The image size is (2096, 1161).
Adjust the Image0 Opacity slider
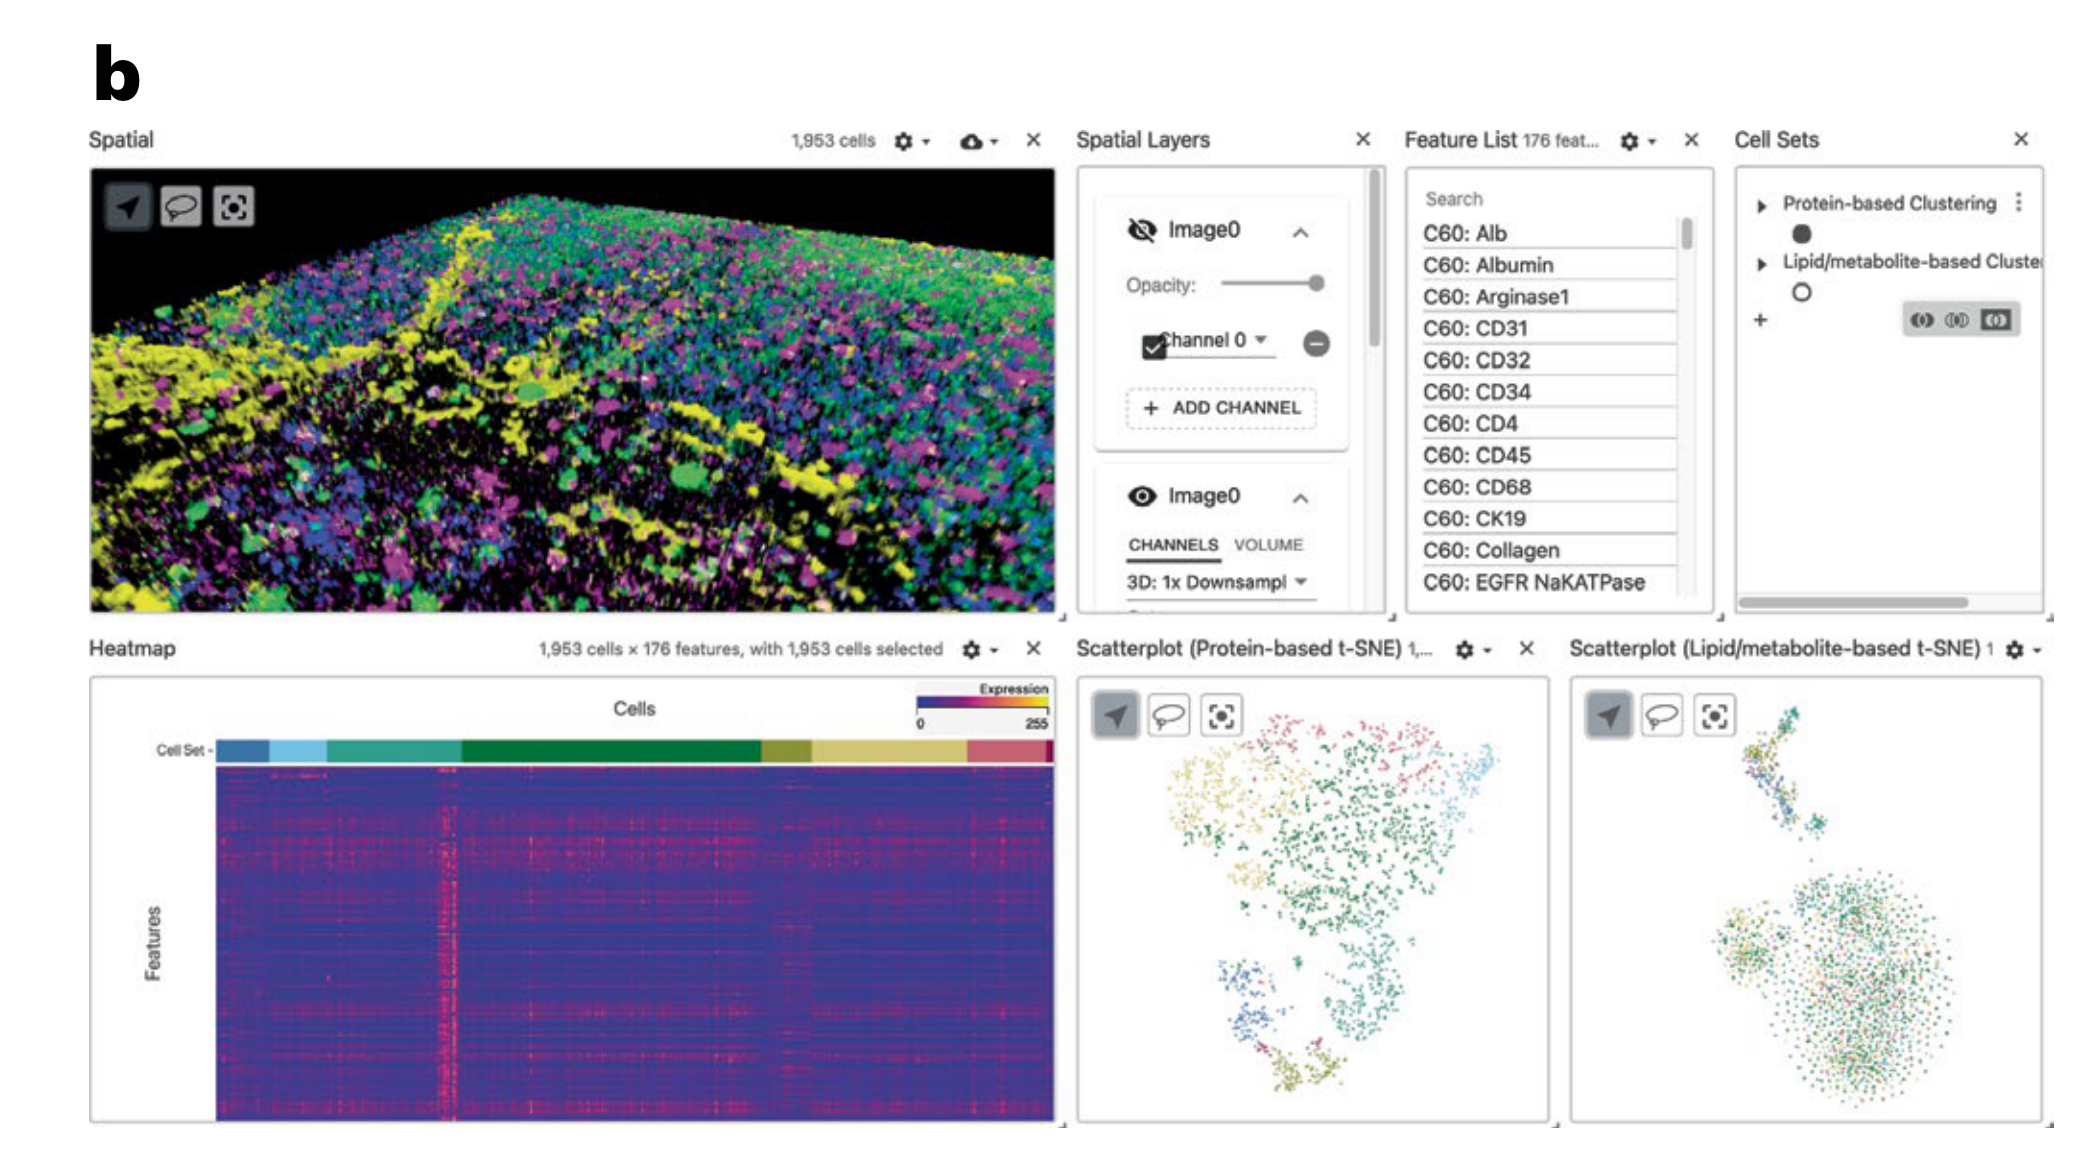pyautogui.click(x=1316, y=284)
